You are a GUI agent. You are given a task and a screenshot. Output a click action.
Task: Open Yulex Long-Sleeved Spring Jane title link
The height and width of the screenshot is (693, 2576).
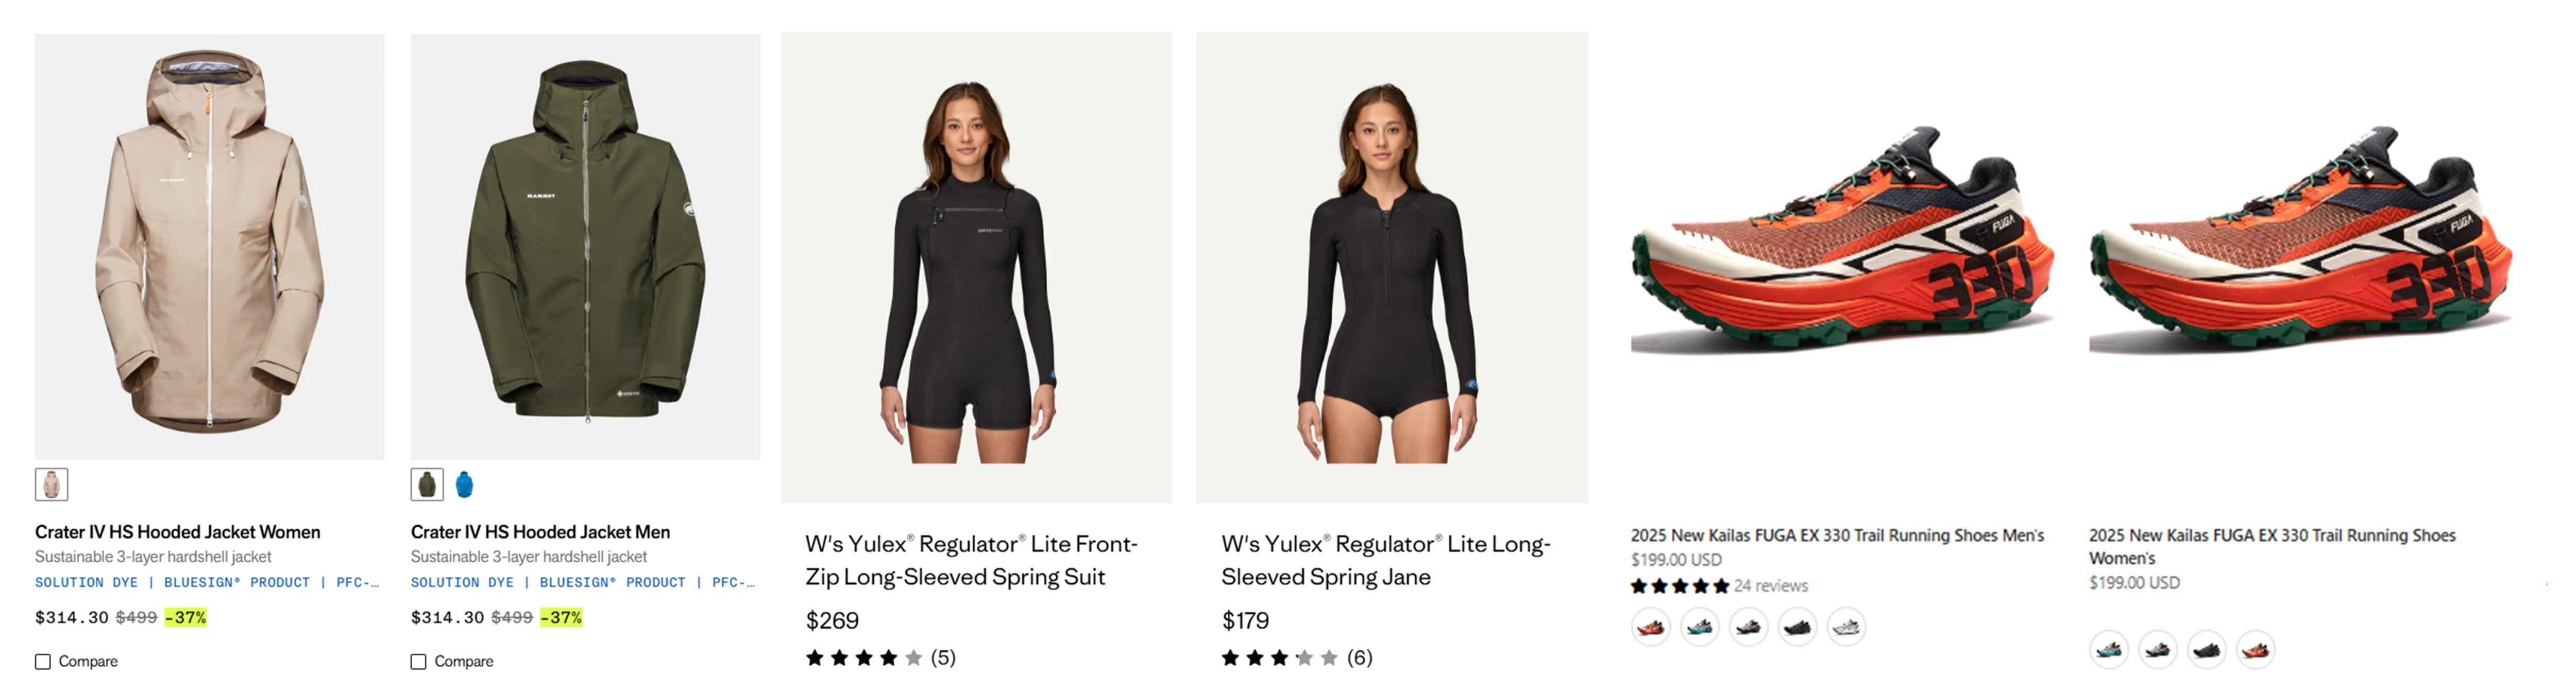tap(1385, 560)
